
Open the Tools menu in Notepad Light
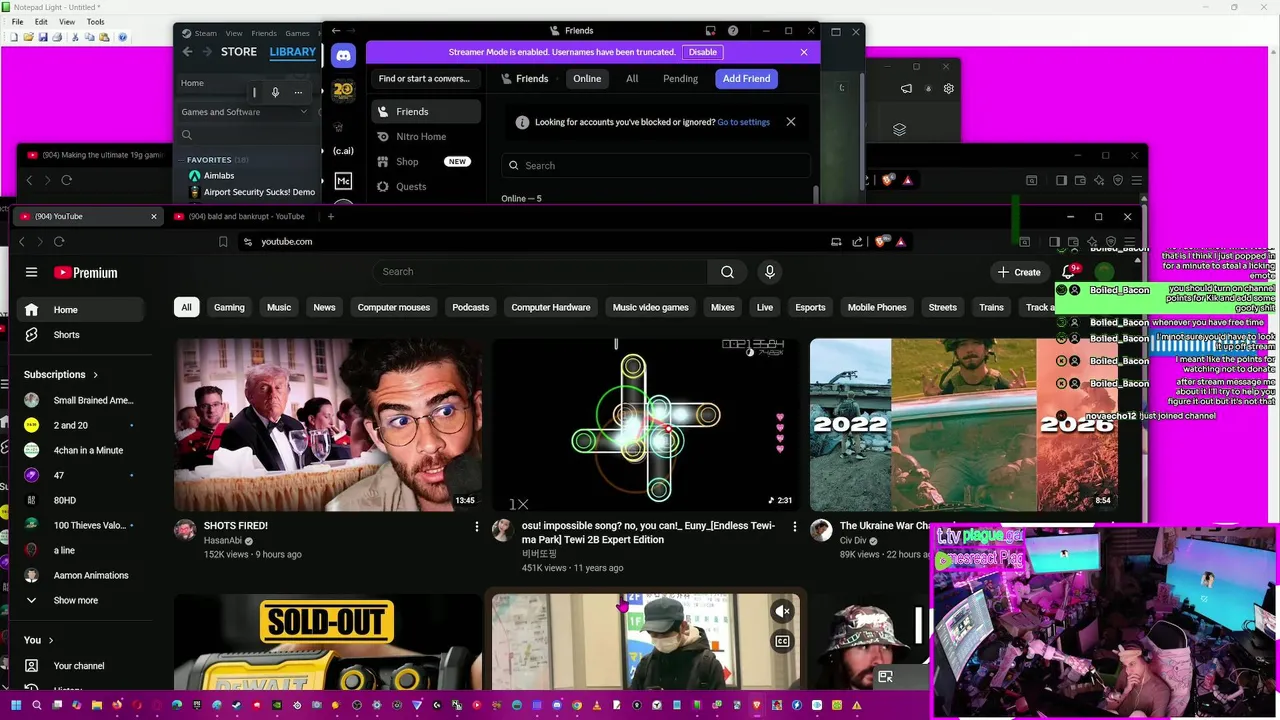click(95, 21)
